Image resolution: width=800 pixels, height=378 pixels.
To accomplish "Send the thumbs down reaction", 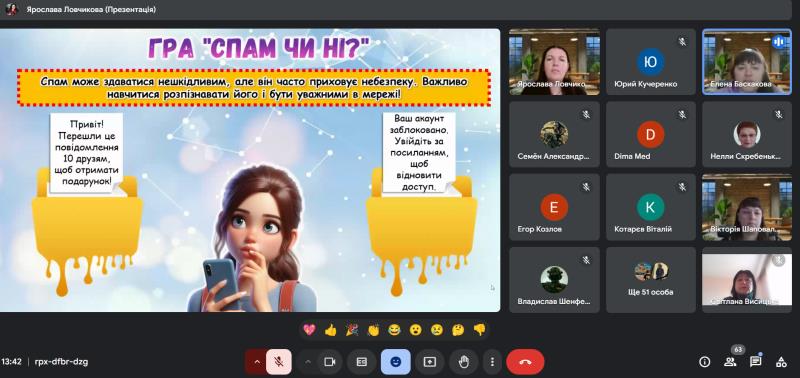I will (479, 330).
